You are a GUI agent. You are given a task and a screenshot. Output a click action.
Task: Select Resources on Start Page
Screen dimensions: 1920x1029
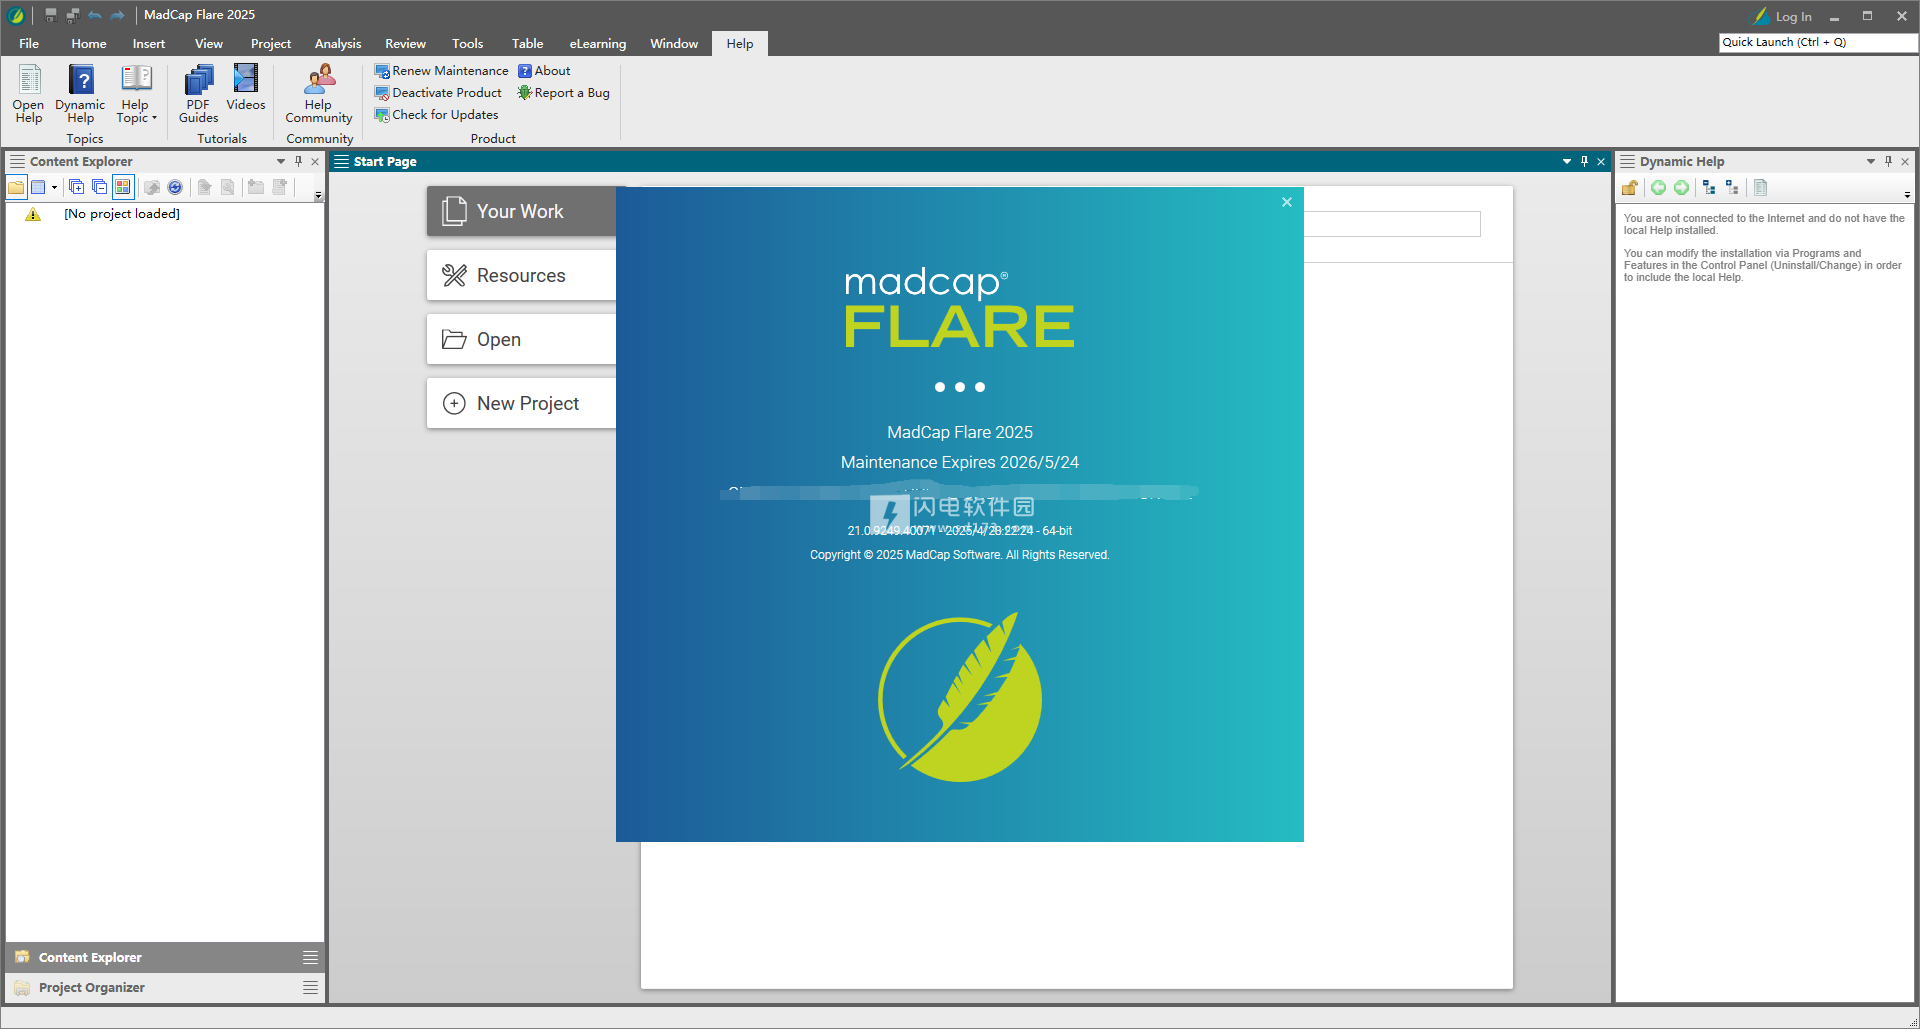[521, 275]
